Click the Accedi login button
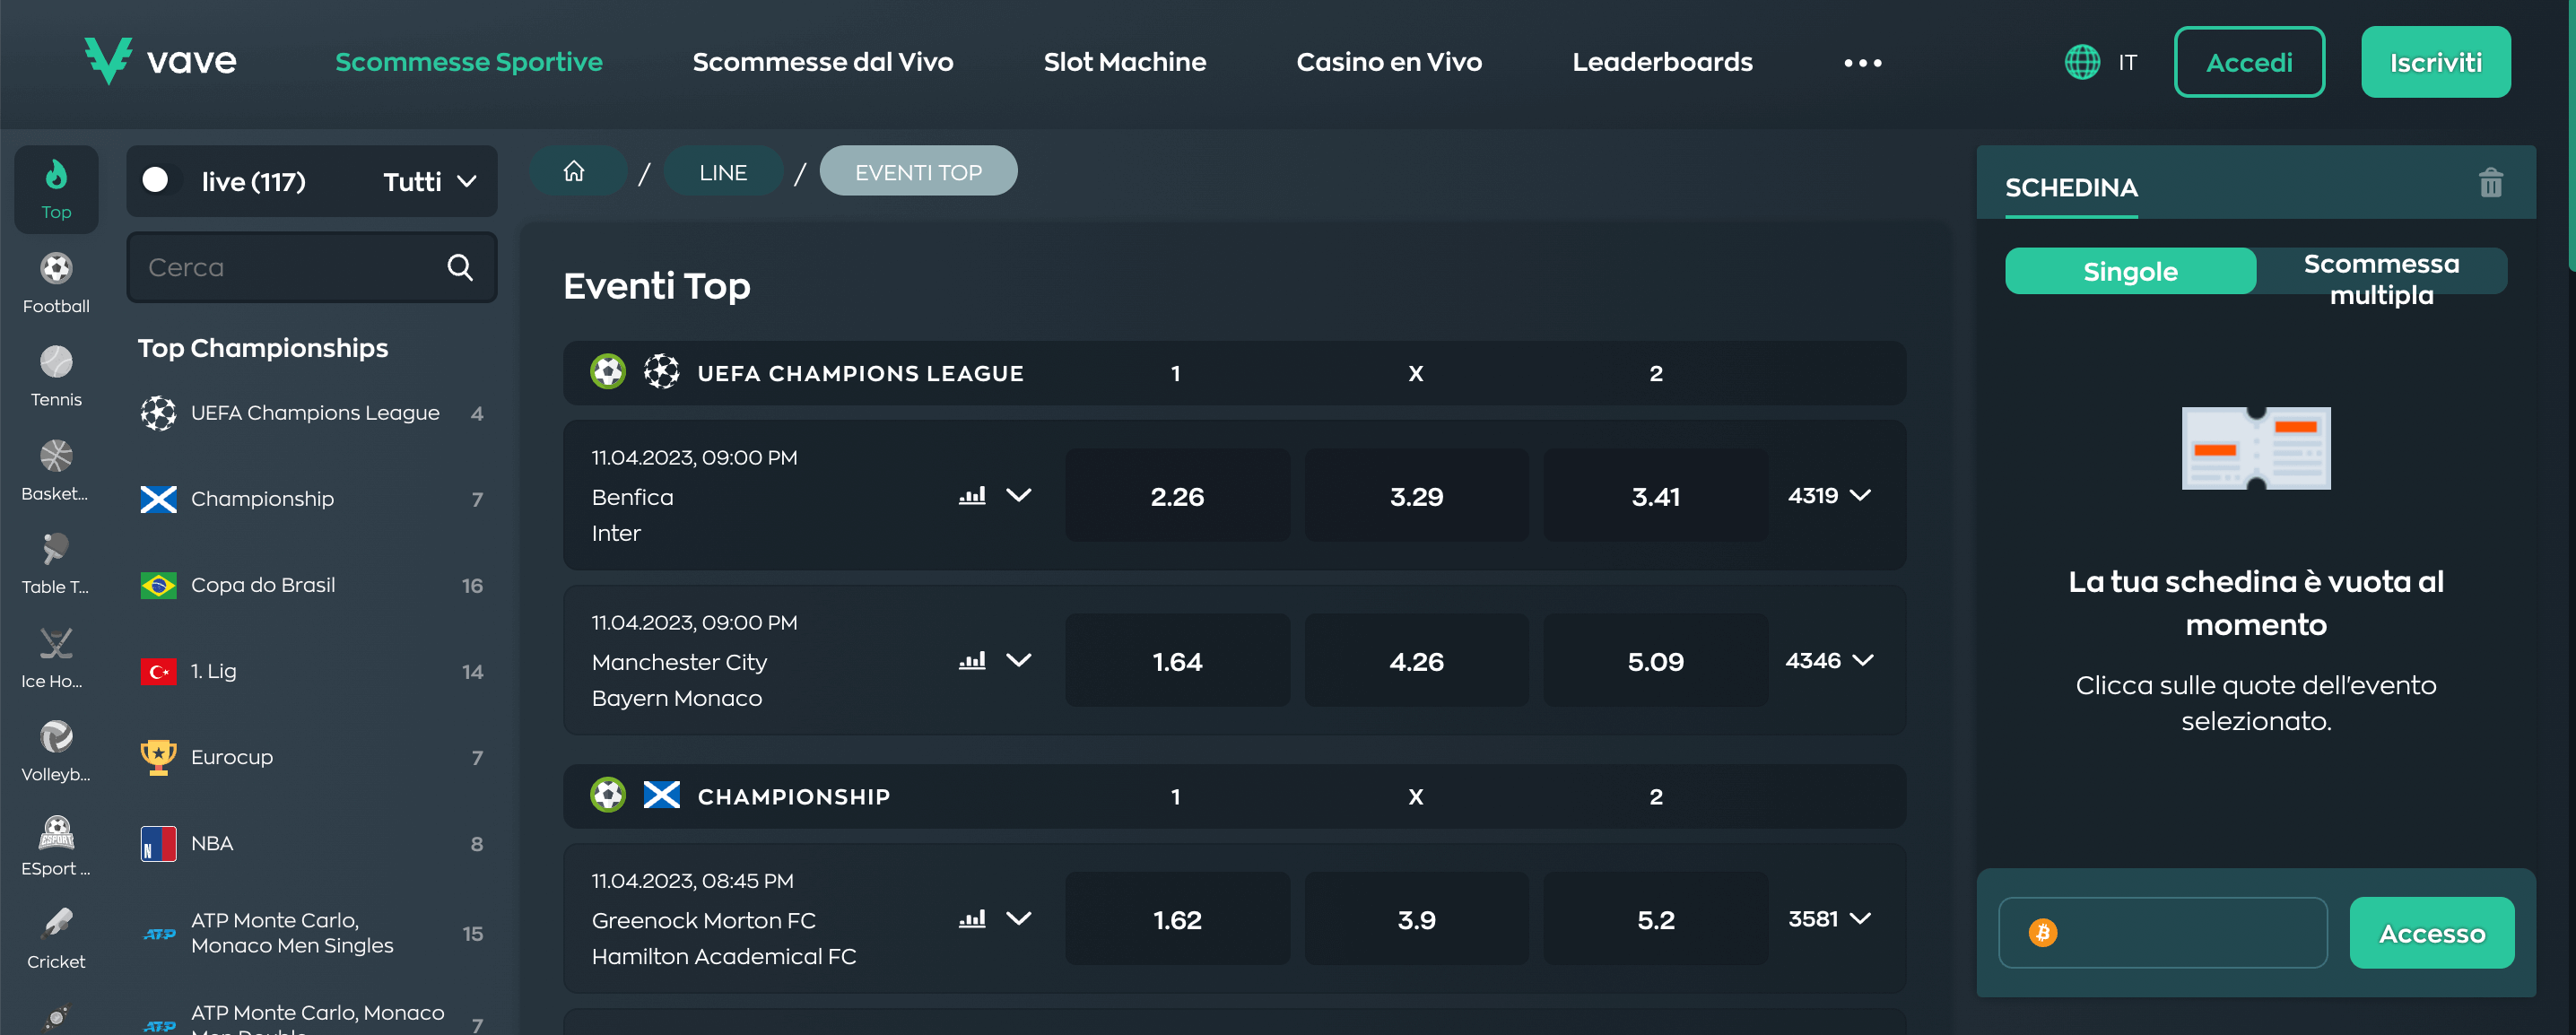 pyautogui.click(x=2249, y=62)
